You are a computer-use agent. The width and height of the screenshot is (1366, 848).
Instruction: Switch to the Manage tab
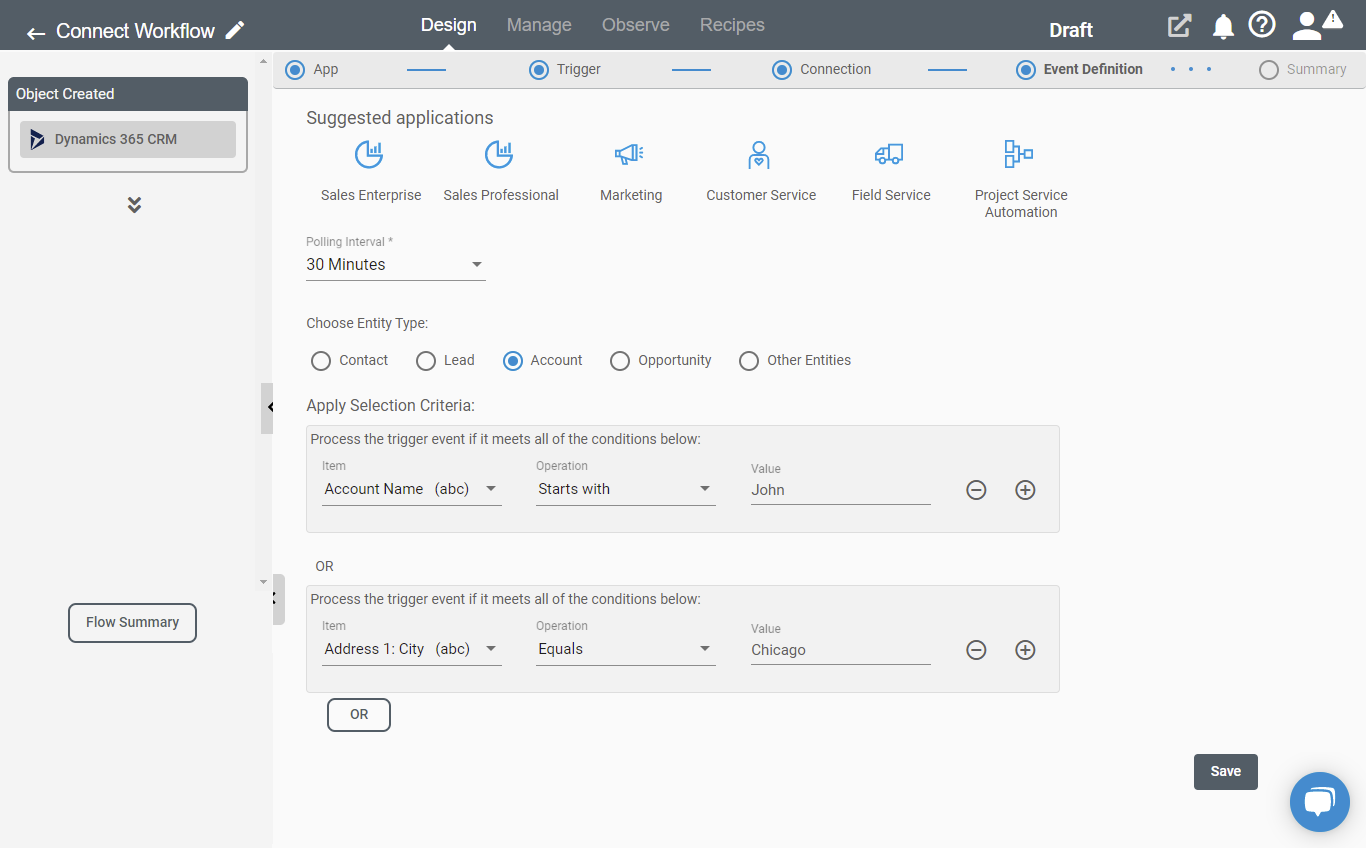point(539,25)
